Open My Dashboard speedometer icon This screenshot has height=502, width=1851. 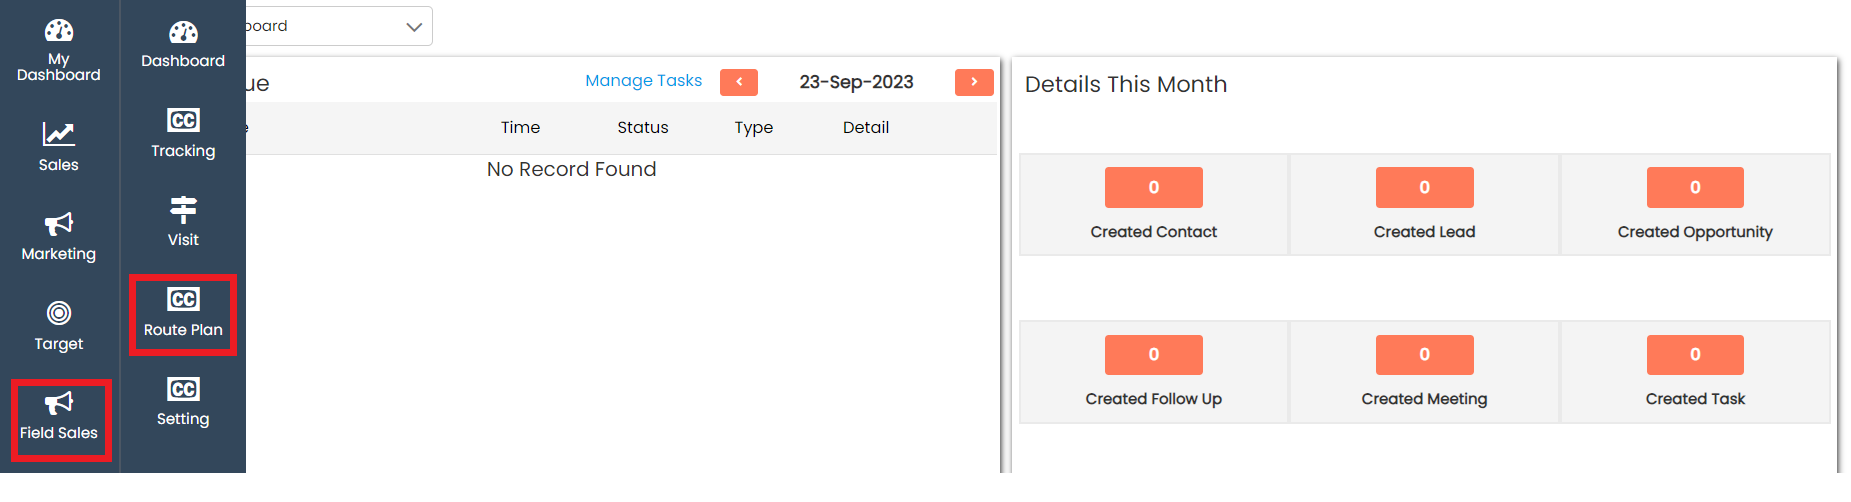[59, 31]
